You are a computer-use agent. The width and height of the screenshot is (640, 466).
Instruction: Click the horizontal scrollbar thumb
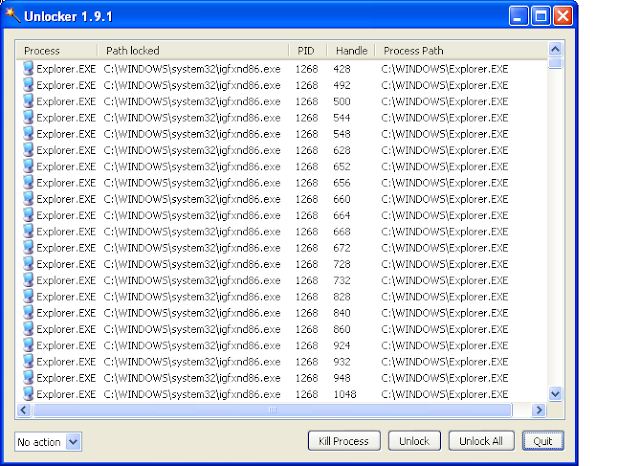coord(273,410)
